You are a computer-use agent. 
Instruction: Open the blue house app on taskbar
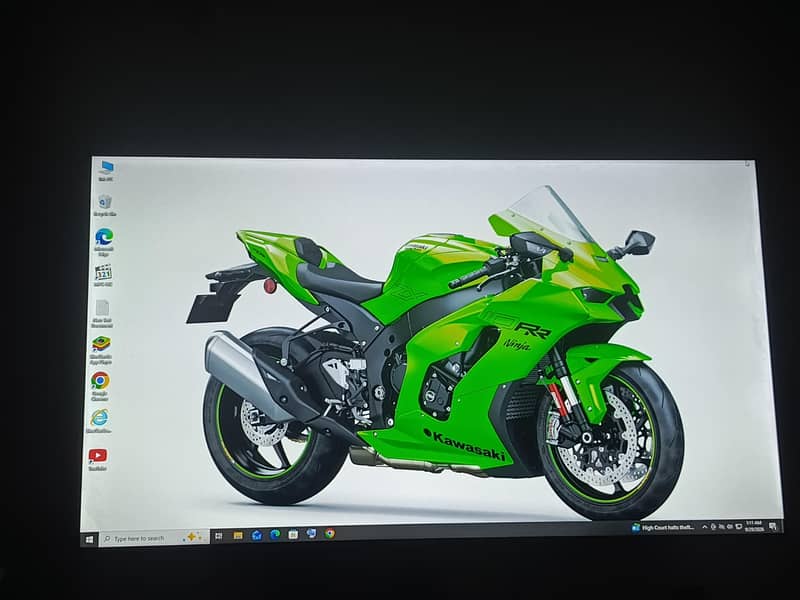tap(257, 535)
